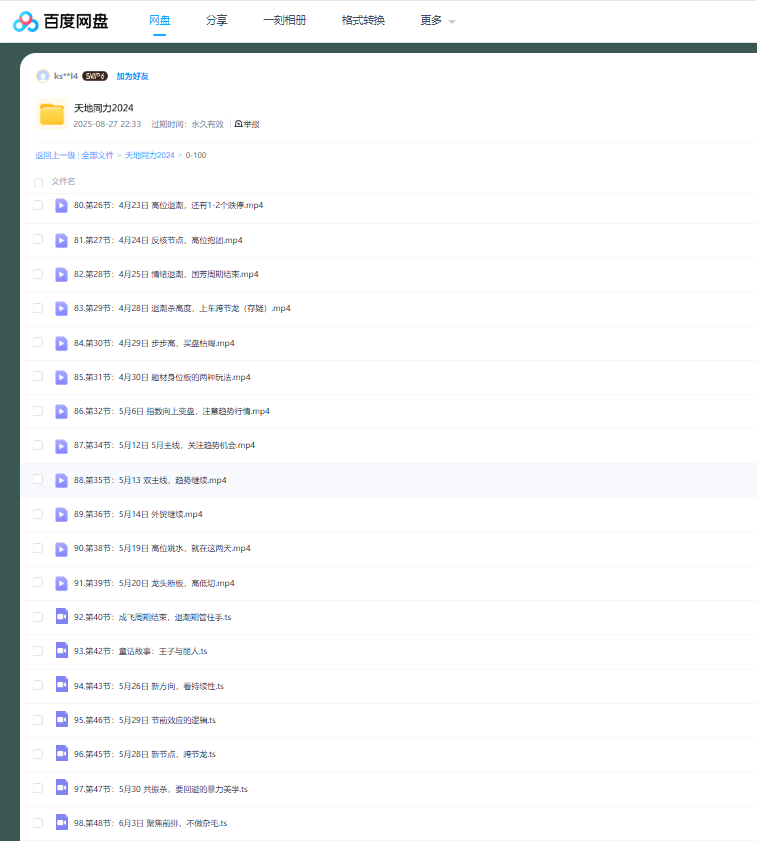Switch to the 分享 tab
The image size is (757, 841).
[216, 21]
